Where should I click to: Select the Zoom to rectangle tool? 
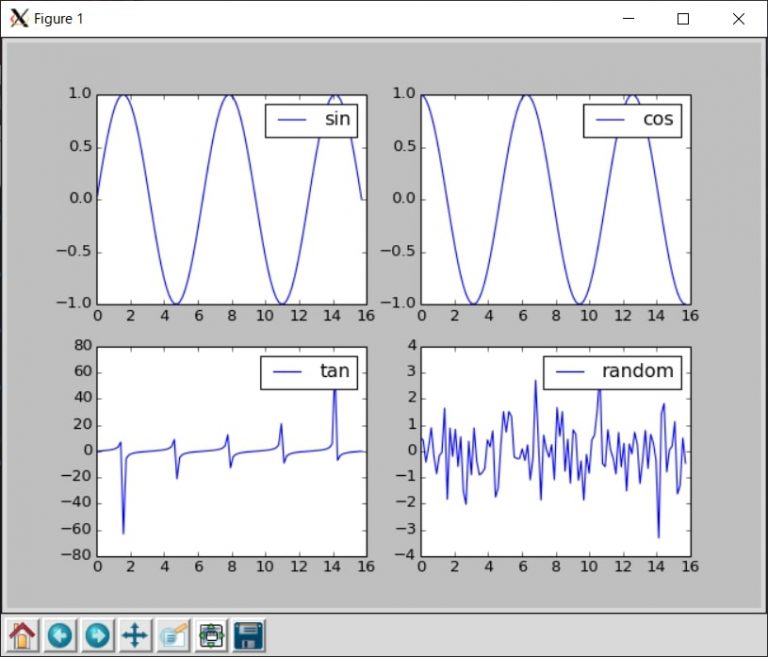pos(173,635)
